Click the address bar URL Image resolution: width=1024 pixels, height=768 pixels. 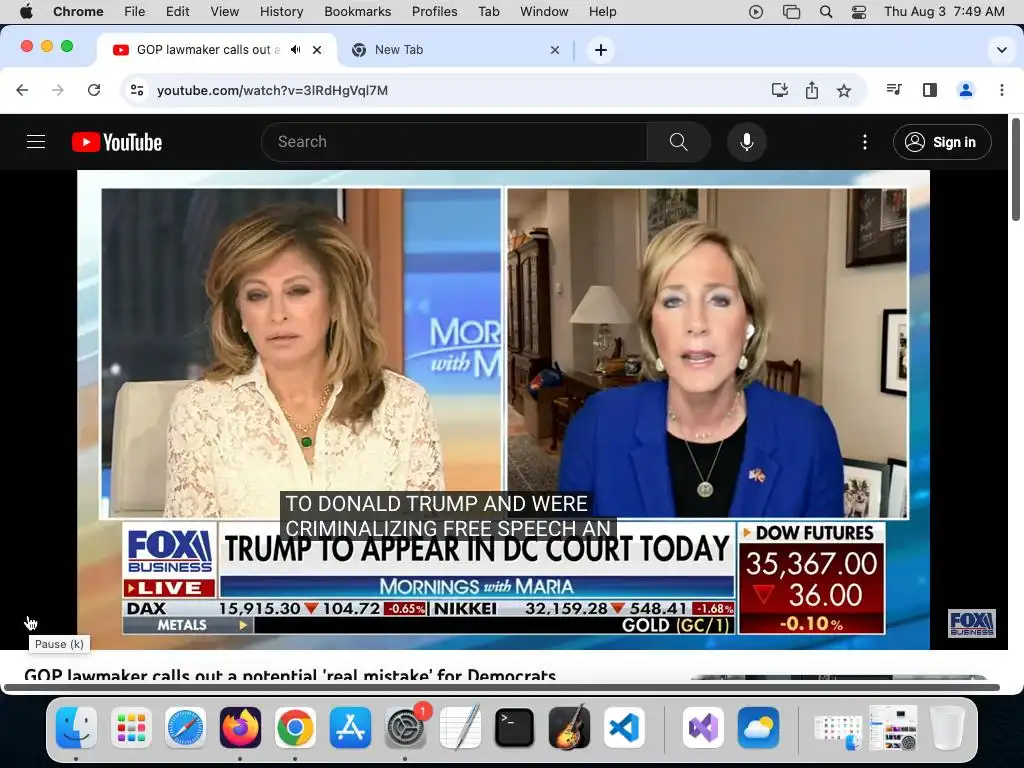(272, 90)
